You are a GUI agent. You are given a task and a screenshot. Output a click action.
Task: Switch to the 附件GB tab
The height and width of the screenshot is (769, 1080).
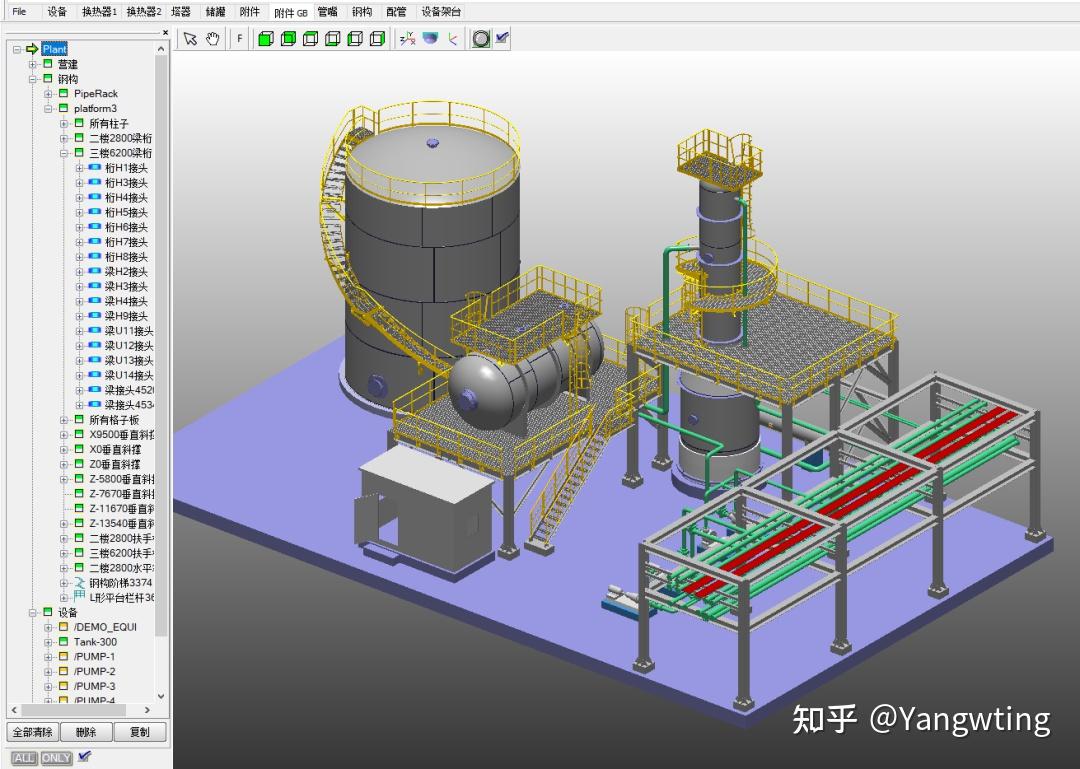pyautogui.click(x=289, y=11)
